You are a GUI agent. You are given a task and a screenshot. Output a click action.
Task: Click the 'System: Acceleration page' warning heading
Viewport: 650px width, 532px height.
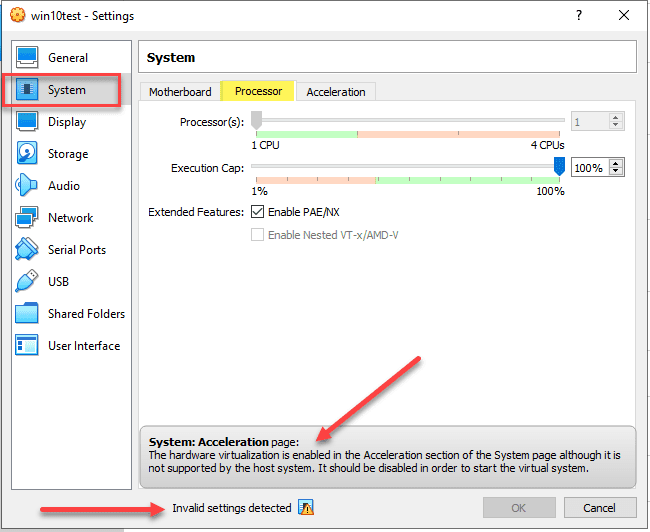click(x=223, y=442)
